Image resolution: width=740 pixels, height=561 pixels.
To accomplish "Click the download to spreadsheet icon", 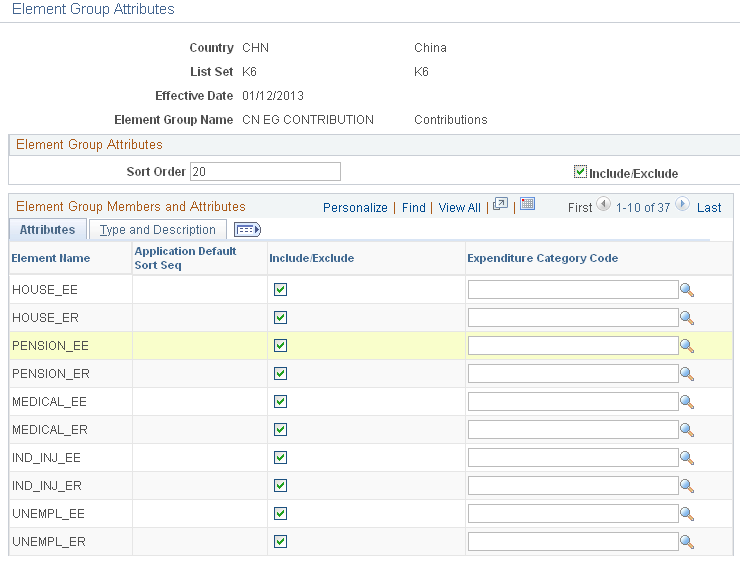I will pyautogui.click(x=527, y=204).
